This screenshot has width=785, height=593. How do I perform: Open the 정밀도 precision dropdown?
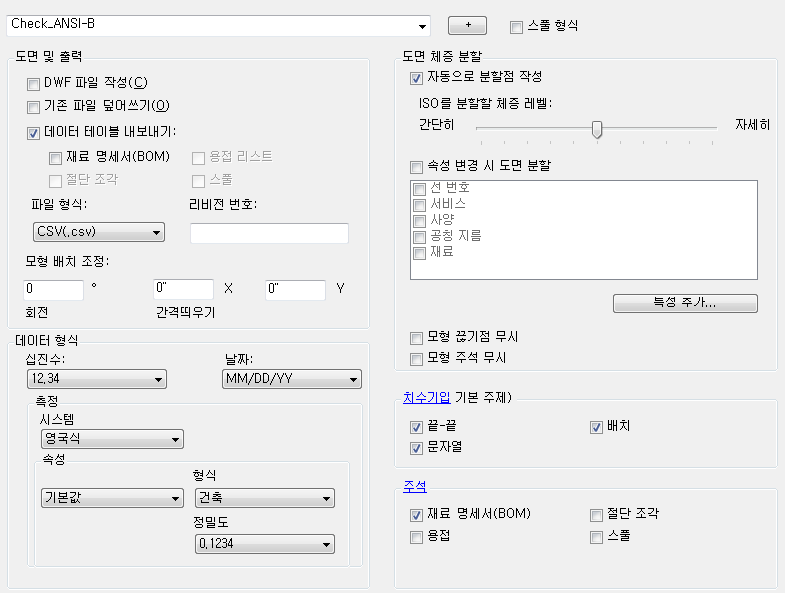[x=264, y=543]
